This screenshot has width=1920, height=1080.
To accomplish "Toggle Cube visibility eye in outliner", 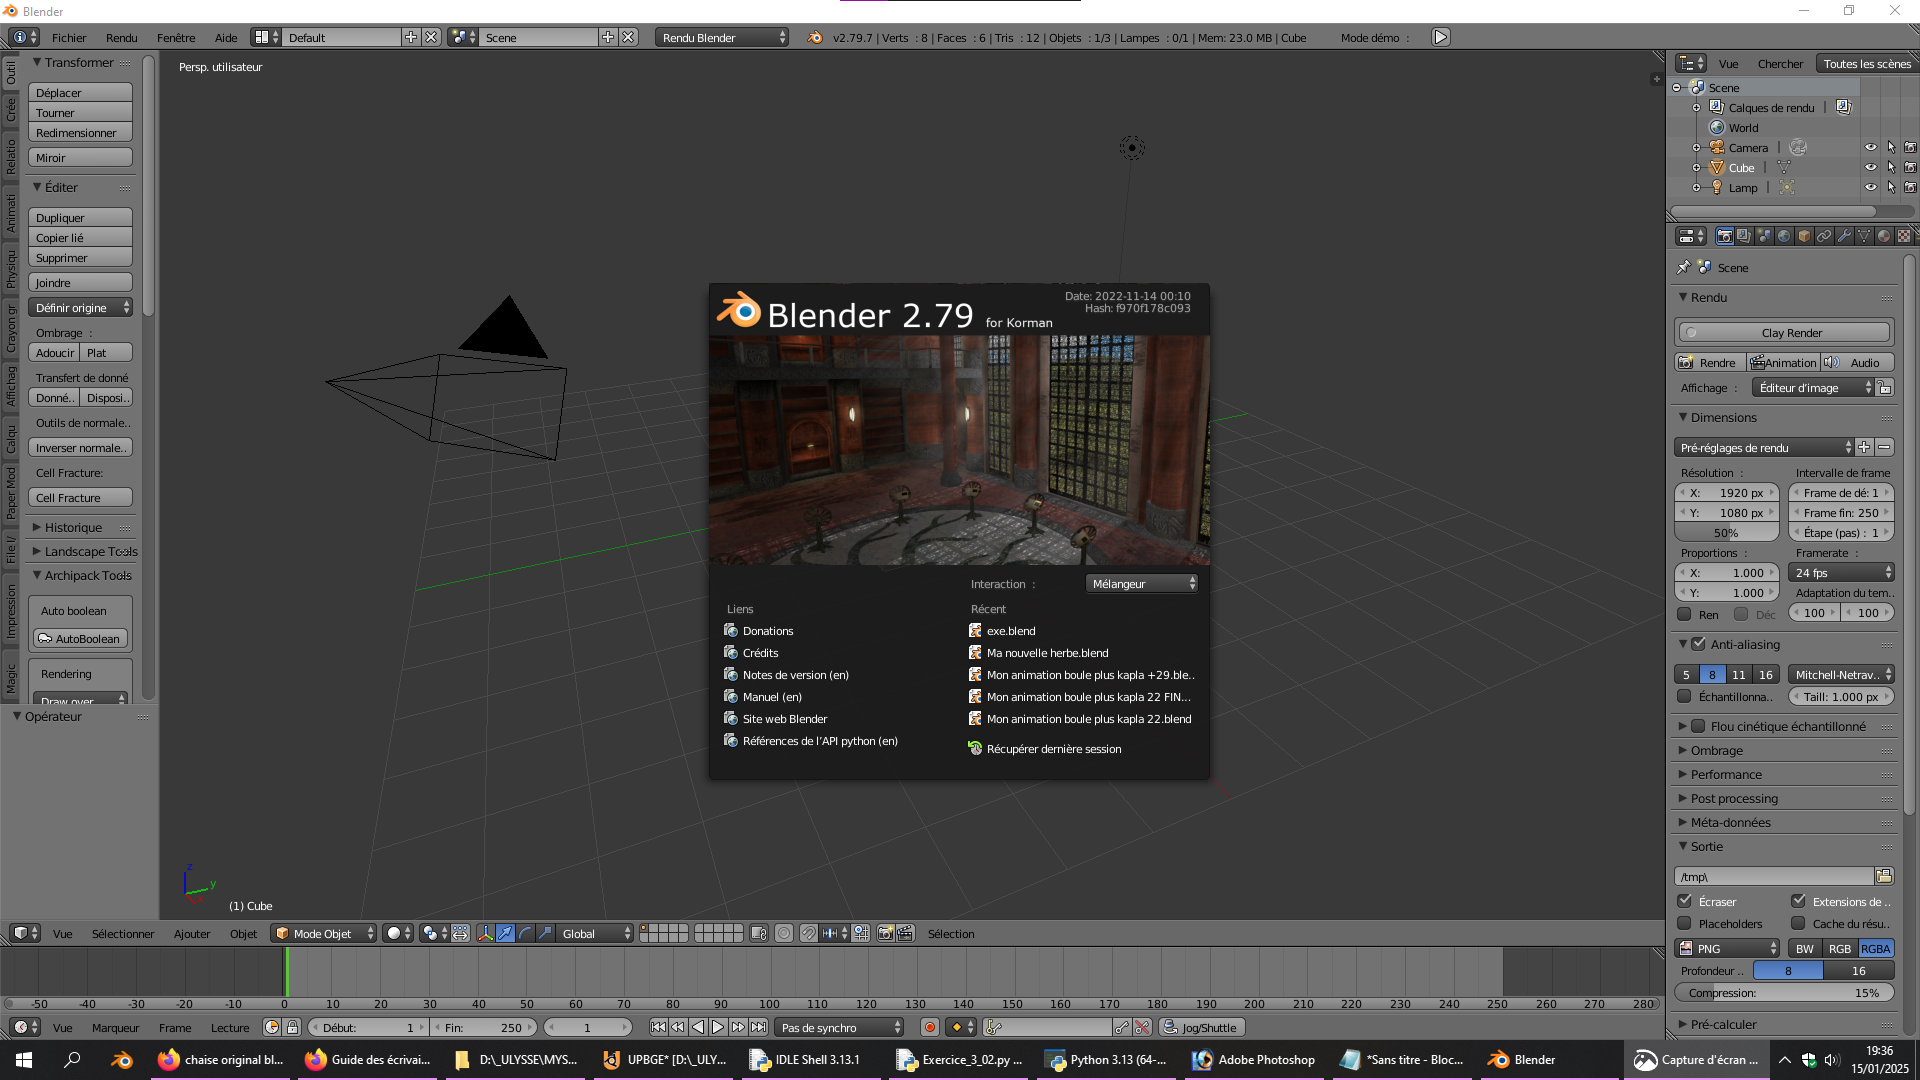I will 1871,167.
